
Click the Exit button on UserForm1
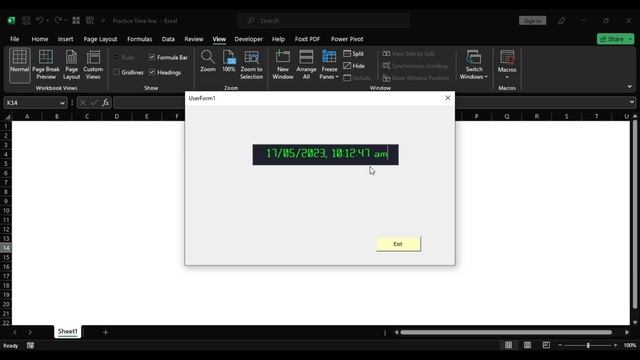pos(398,244)
